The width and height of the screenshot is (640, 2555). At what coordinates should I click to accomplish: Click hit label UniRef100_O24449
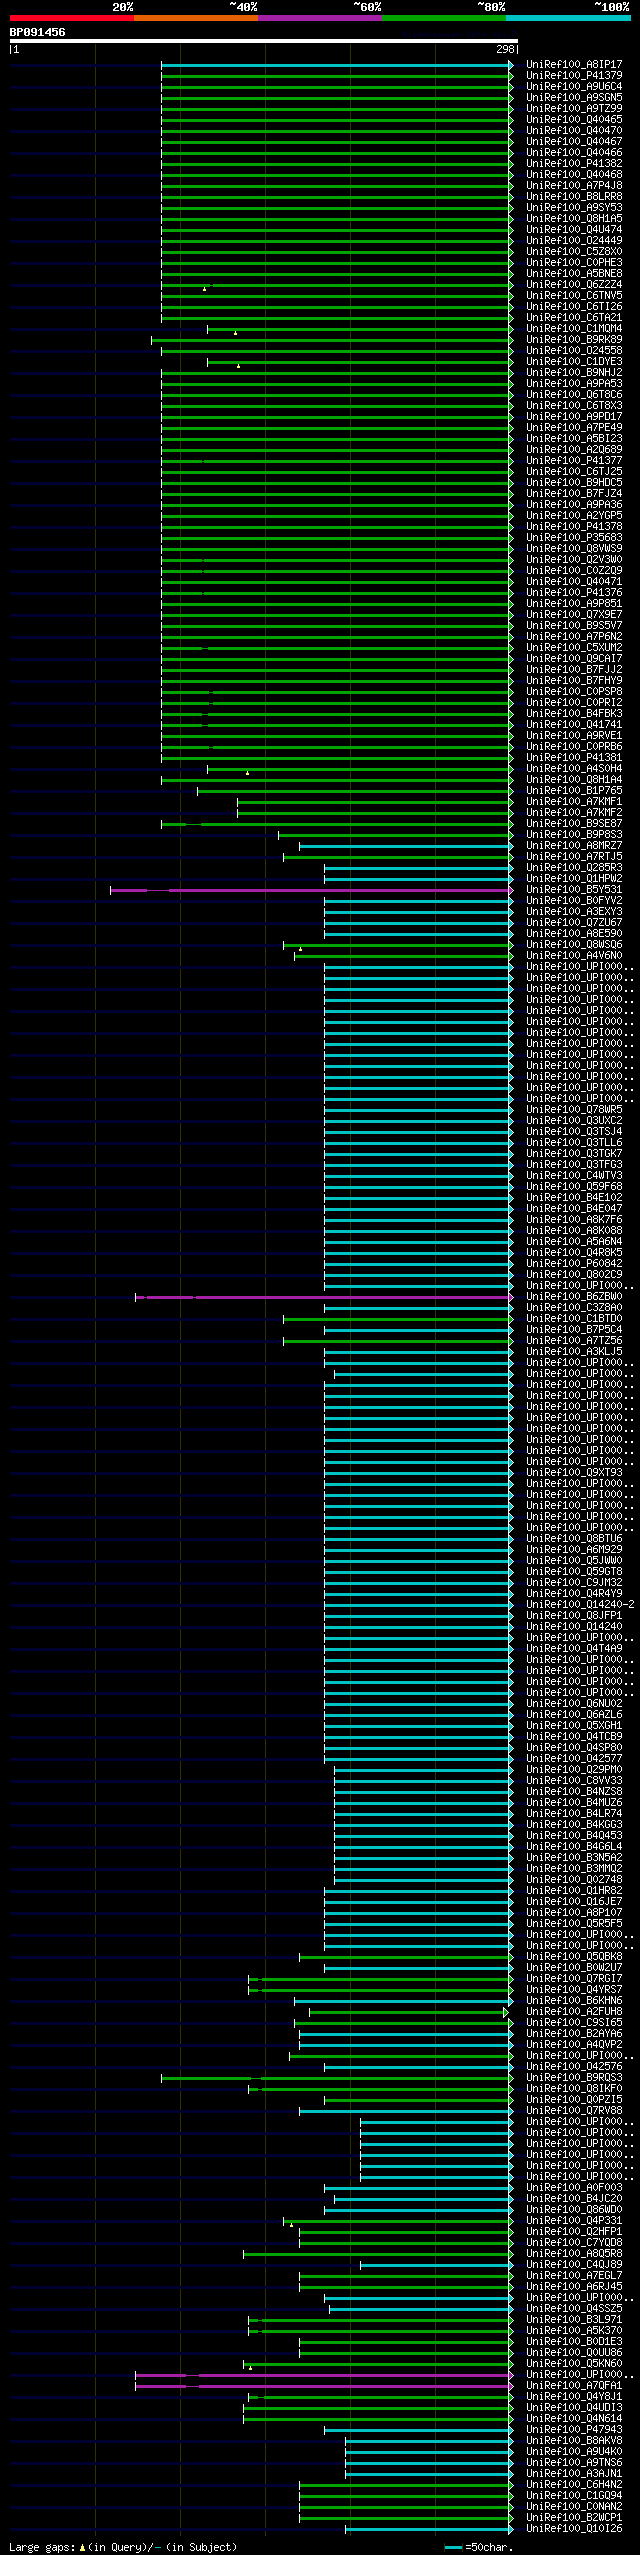click(574, 241)
